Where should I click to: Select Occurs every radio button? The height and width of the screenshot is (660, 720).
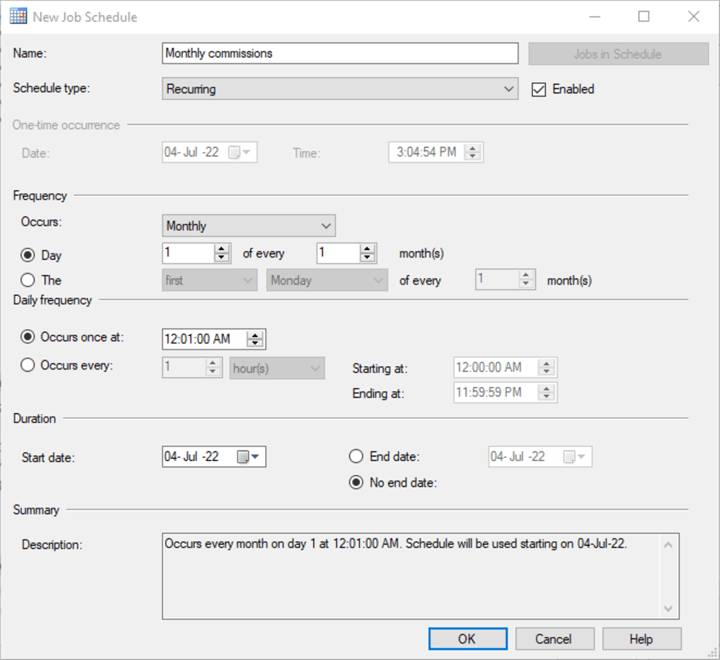[28, 365]
